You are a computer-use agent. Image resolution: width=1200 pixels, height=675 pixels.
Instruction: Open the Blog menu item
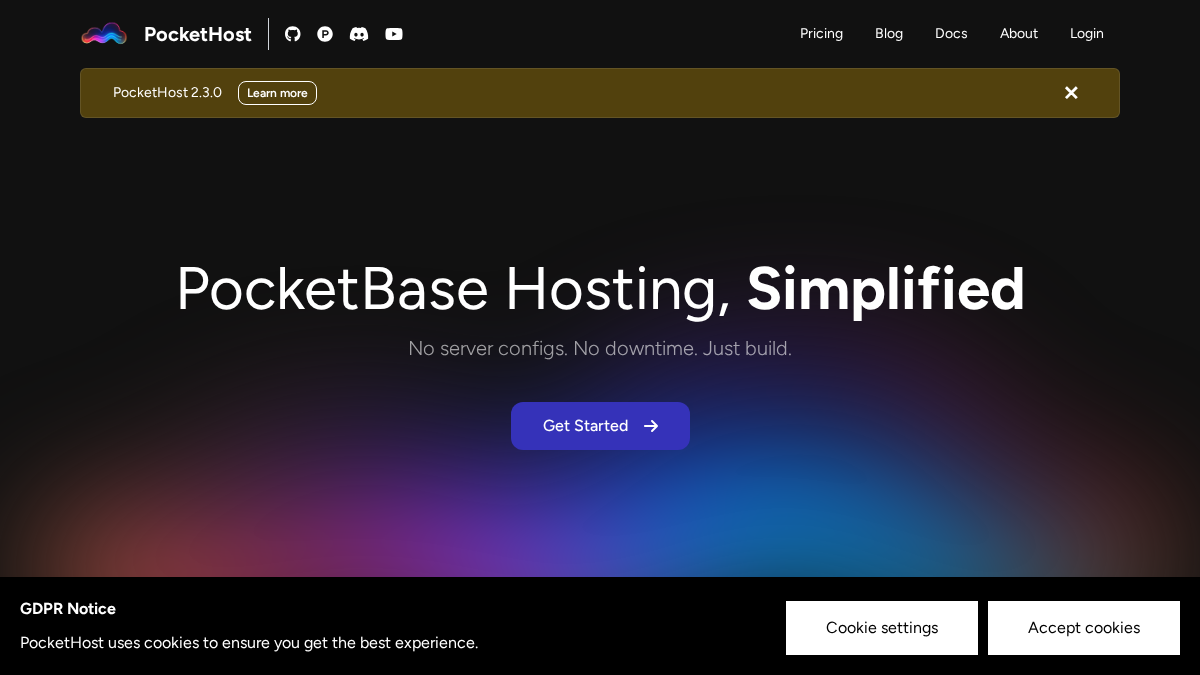point(889,33)
